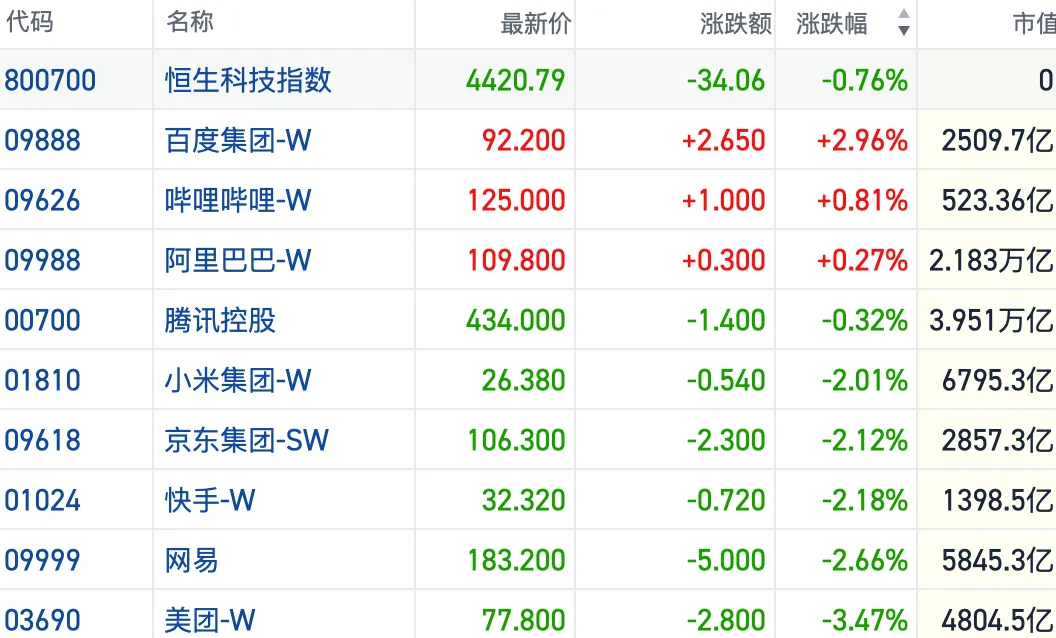Open 哔哩哔哩-W stock page
The image size is (1056, 638).
point(238,201)
